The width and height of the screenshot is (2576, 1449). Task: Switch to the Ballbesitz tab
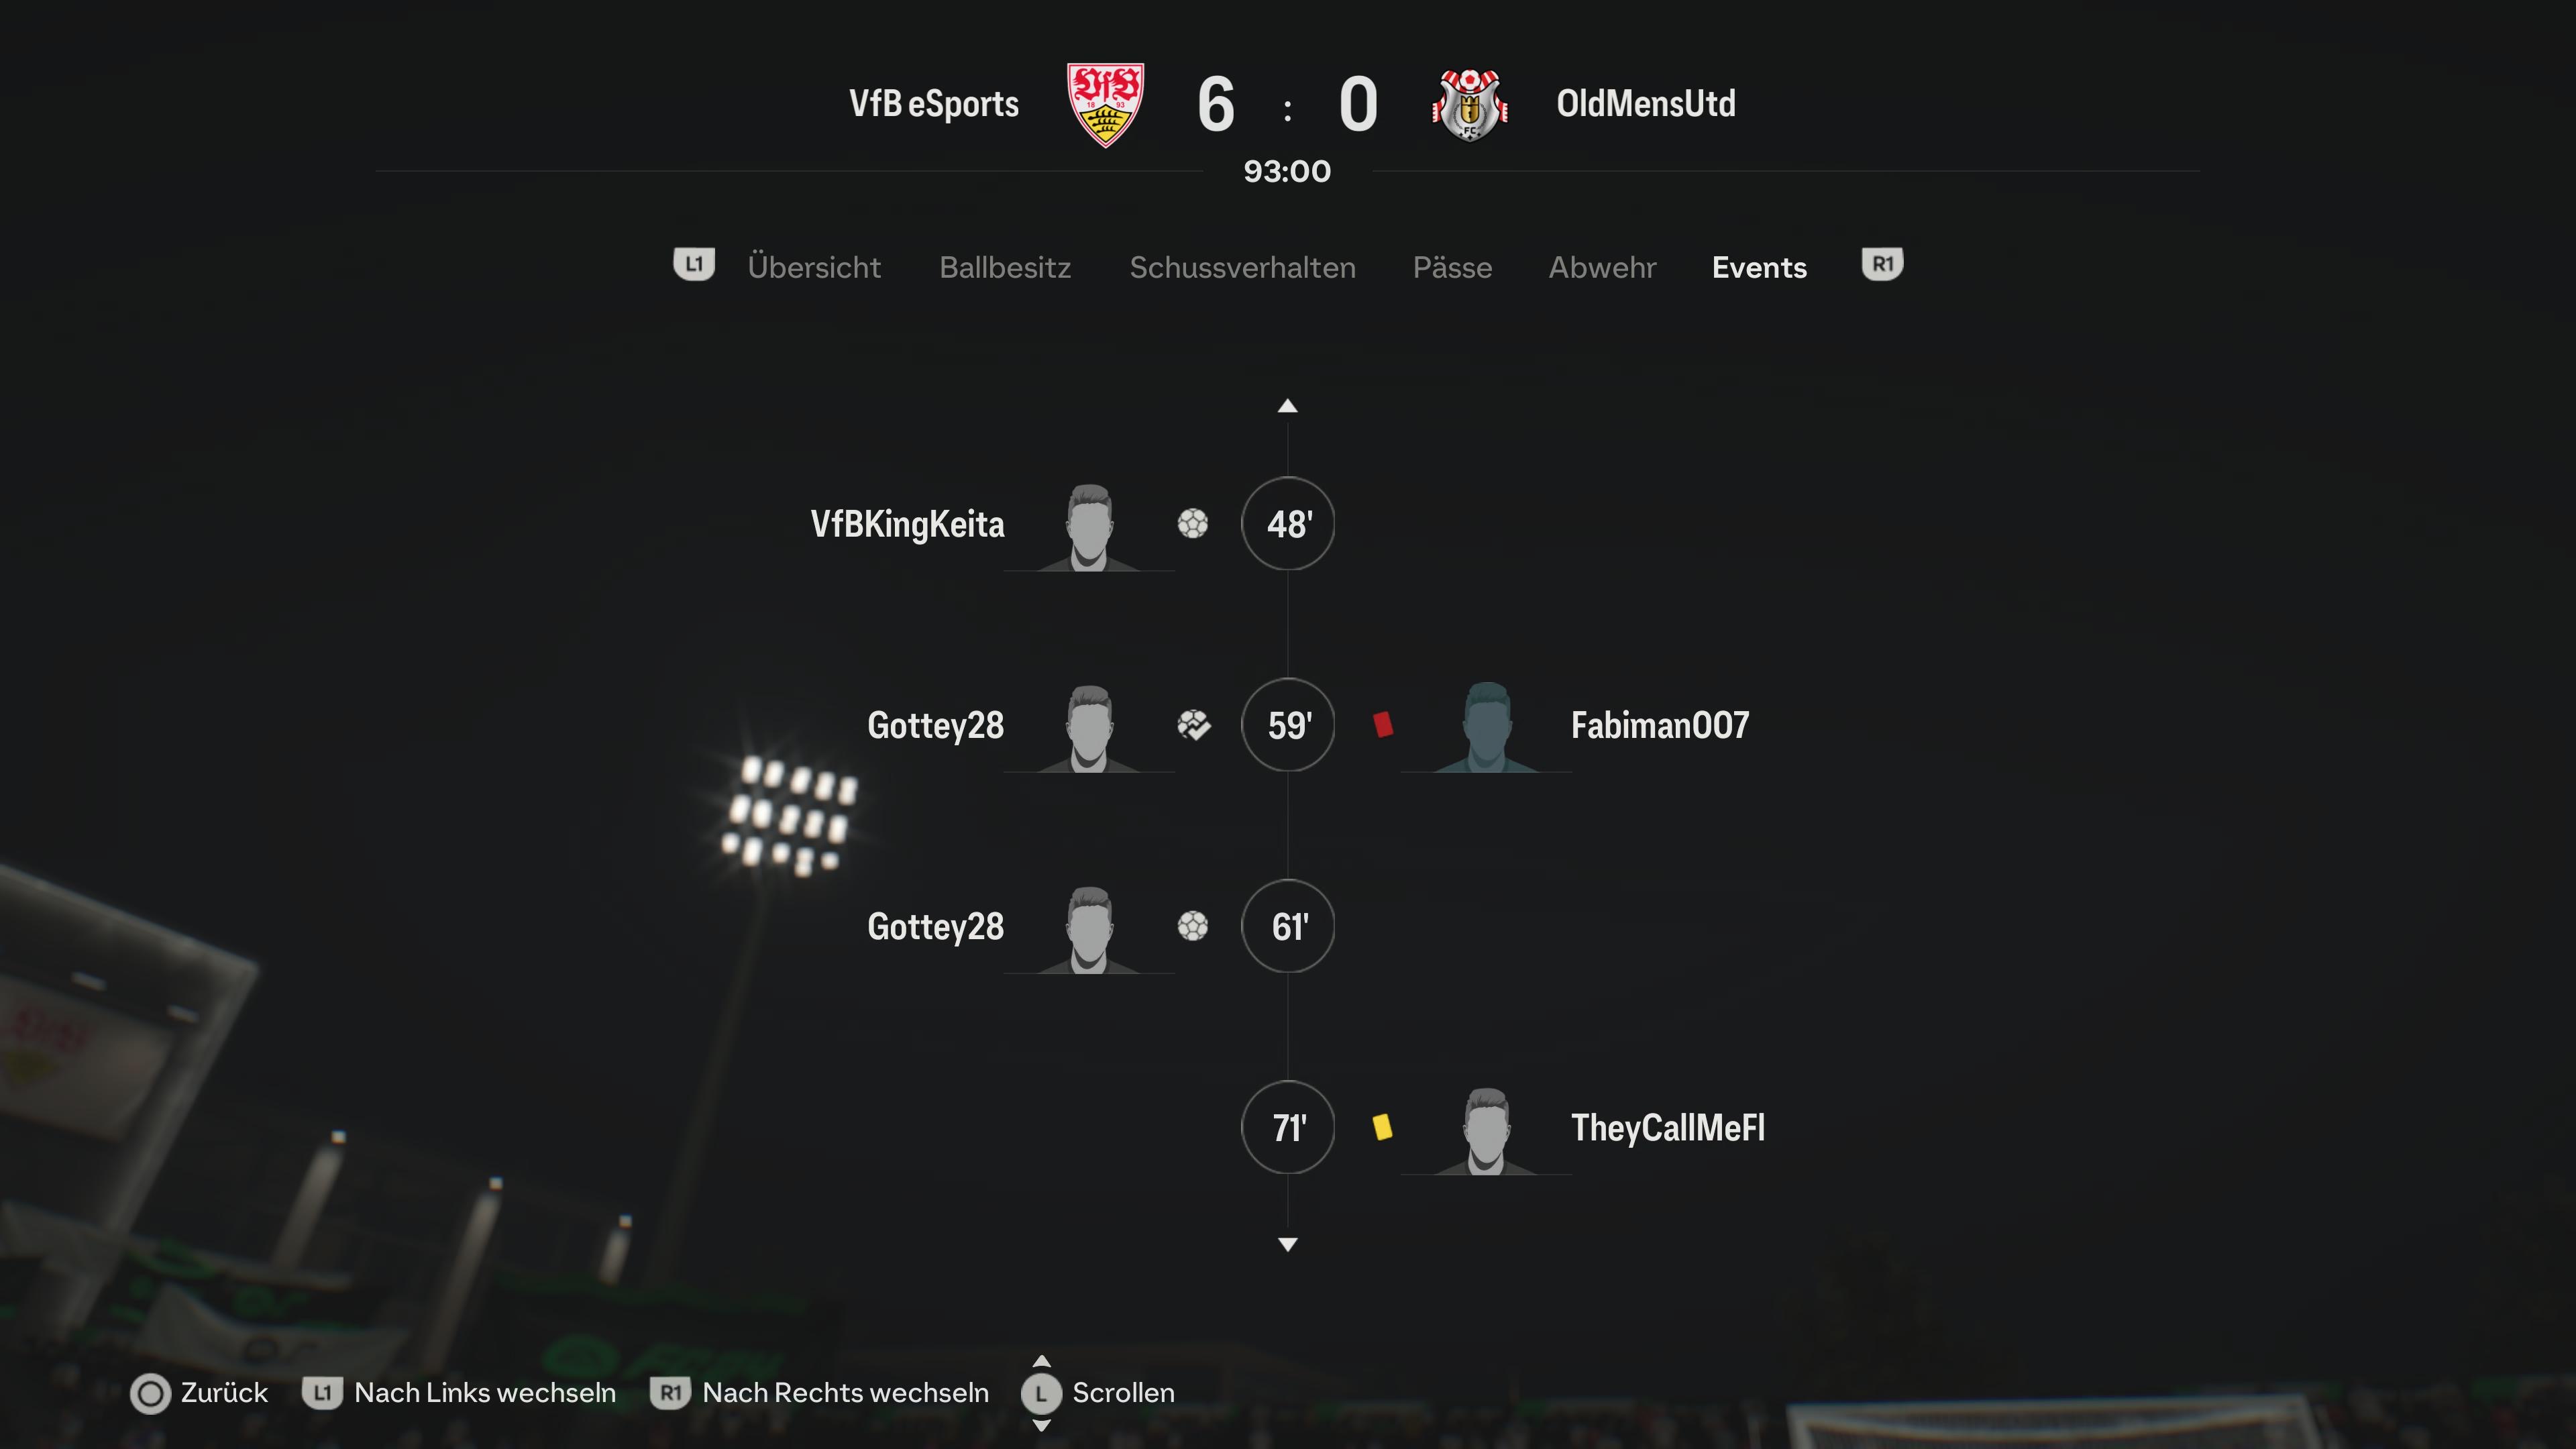click(x=1005, y=267)
